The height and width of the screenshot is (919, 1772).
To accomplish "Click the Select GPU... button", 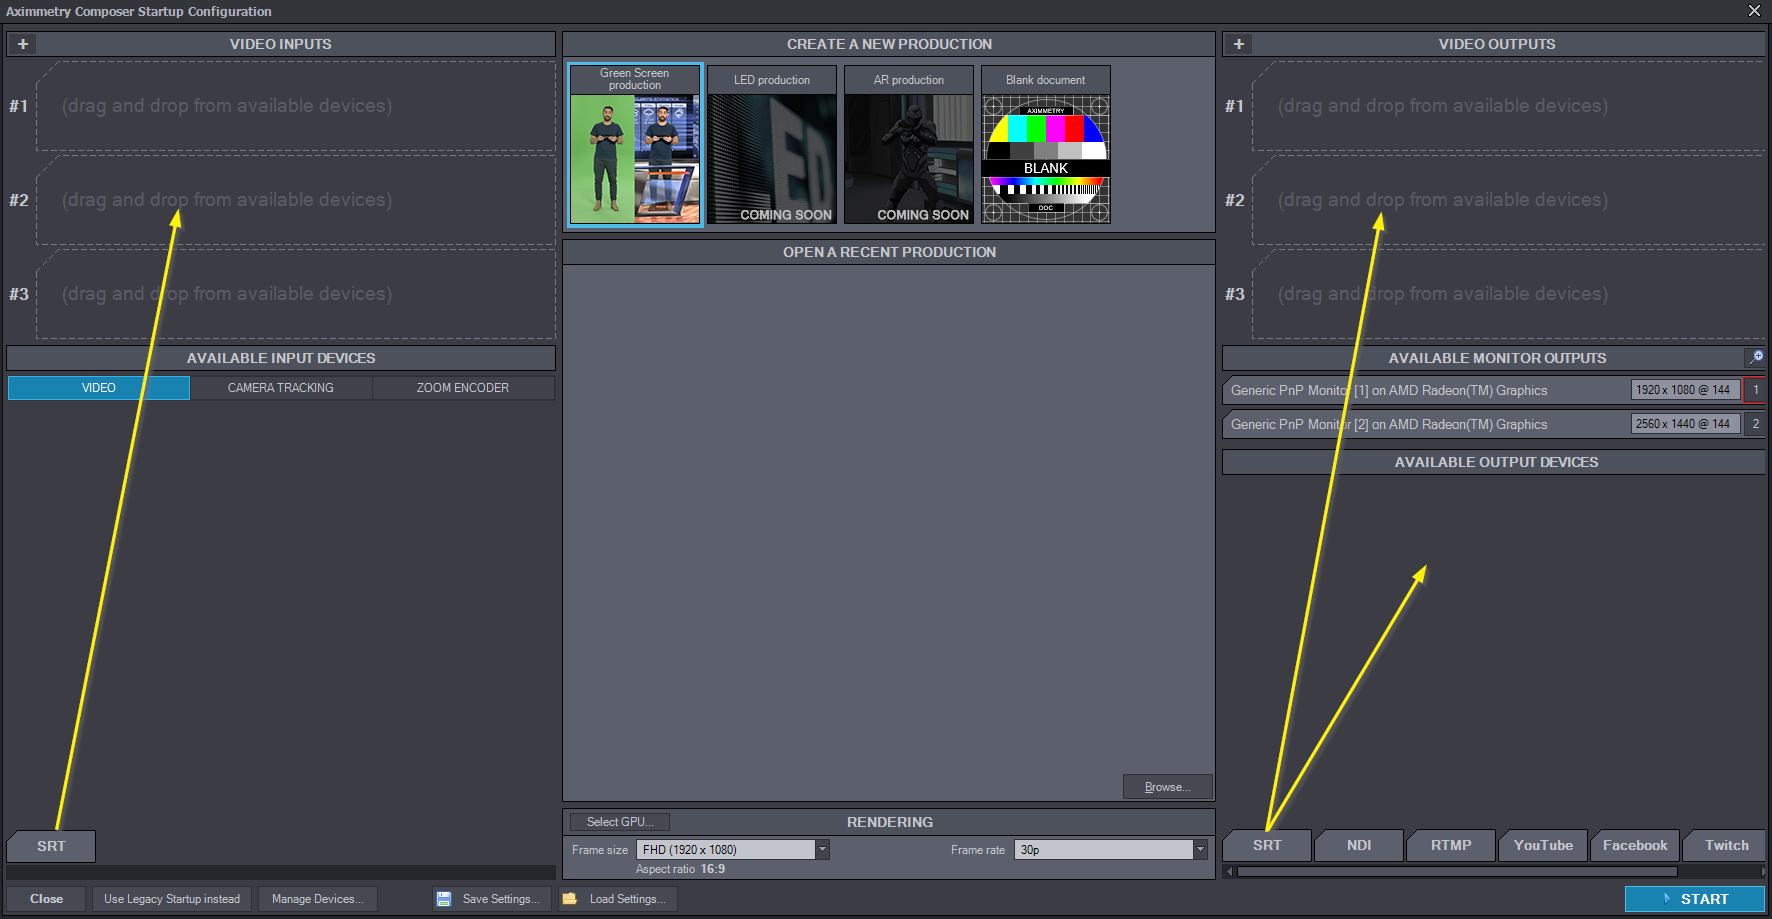I will click(x=620, y=822).
